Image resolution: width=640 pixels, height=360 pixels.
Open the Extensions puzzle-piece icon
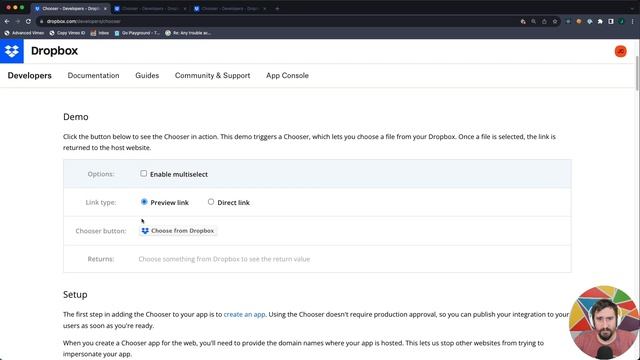coord(600,21)
